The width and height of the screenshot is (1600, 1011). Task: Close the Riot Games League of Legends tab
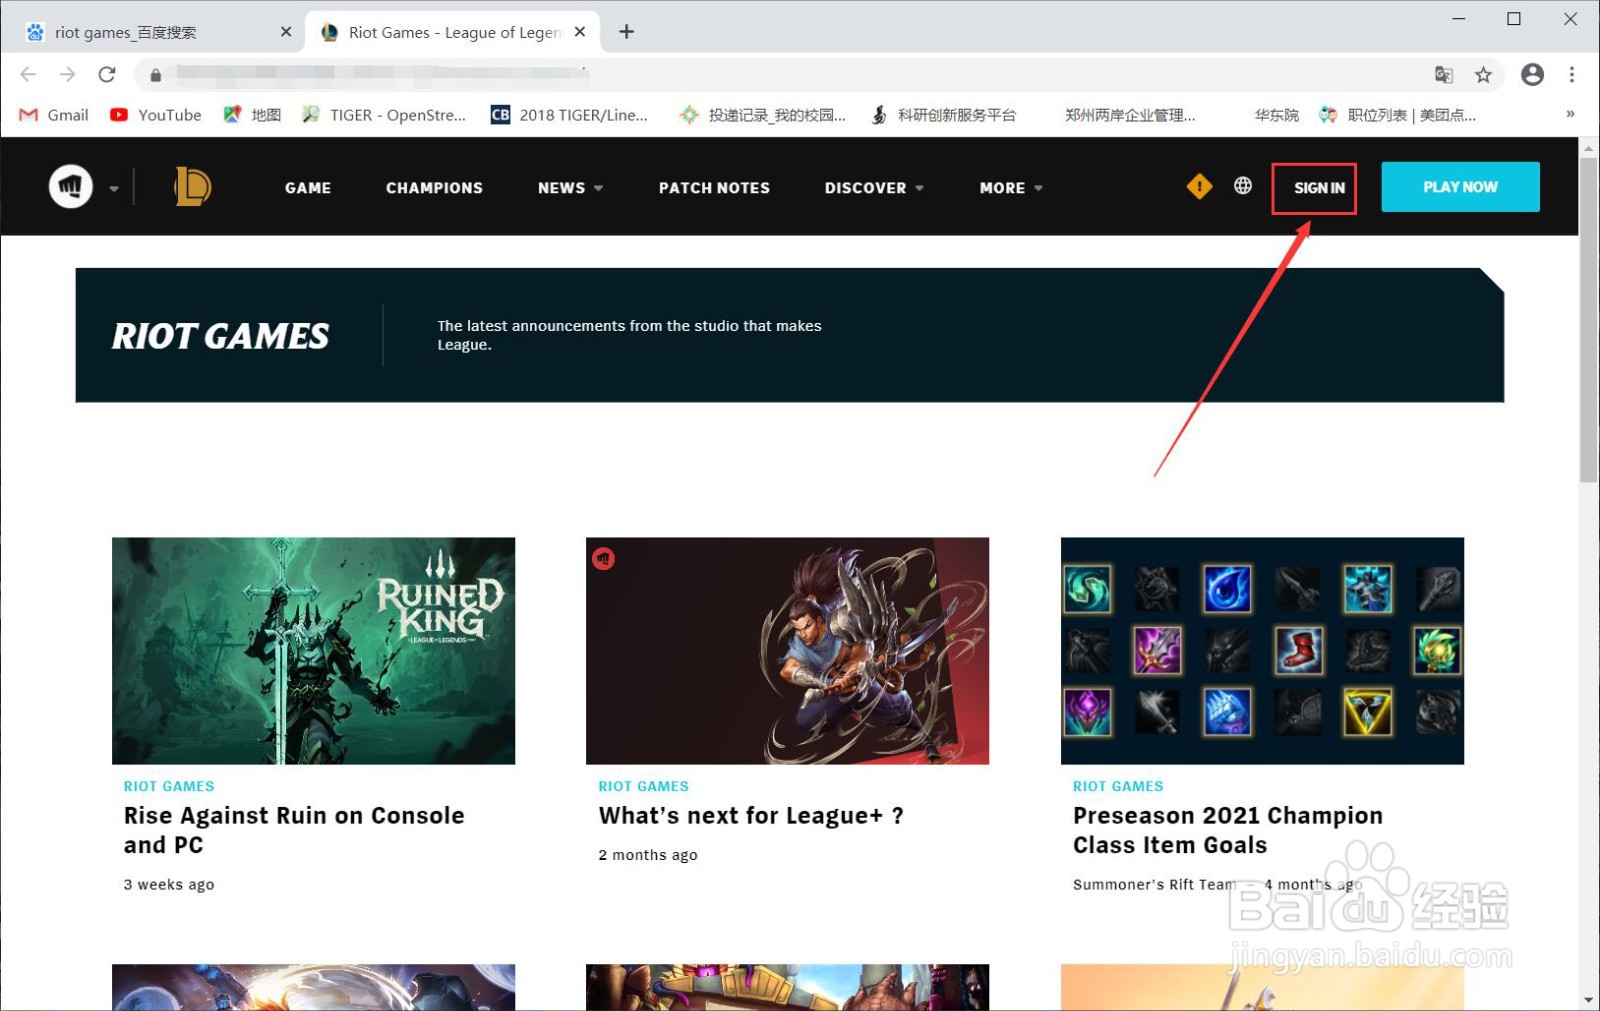click(x=580, y=32)
